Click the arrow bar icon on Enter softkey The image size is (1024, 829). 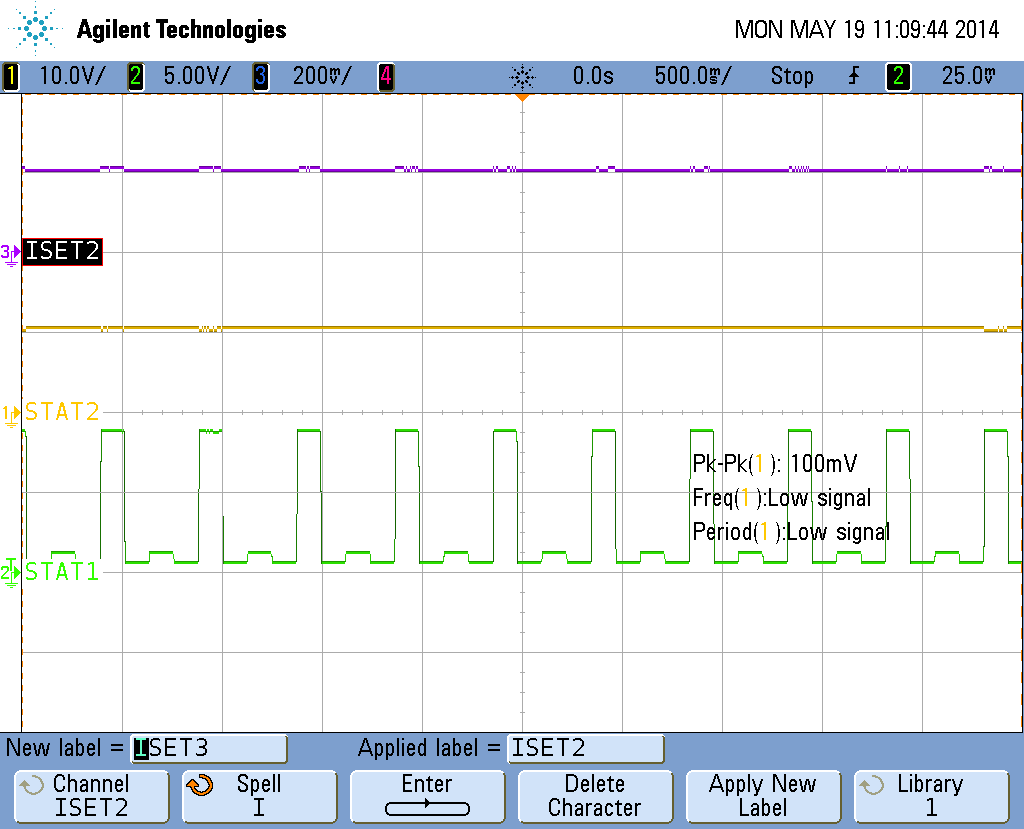coord(427,808)
